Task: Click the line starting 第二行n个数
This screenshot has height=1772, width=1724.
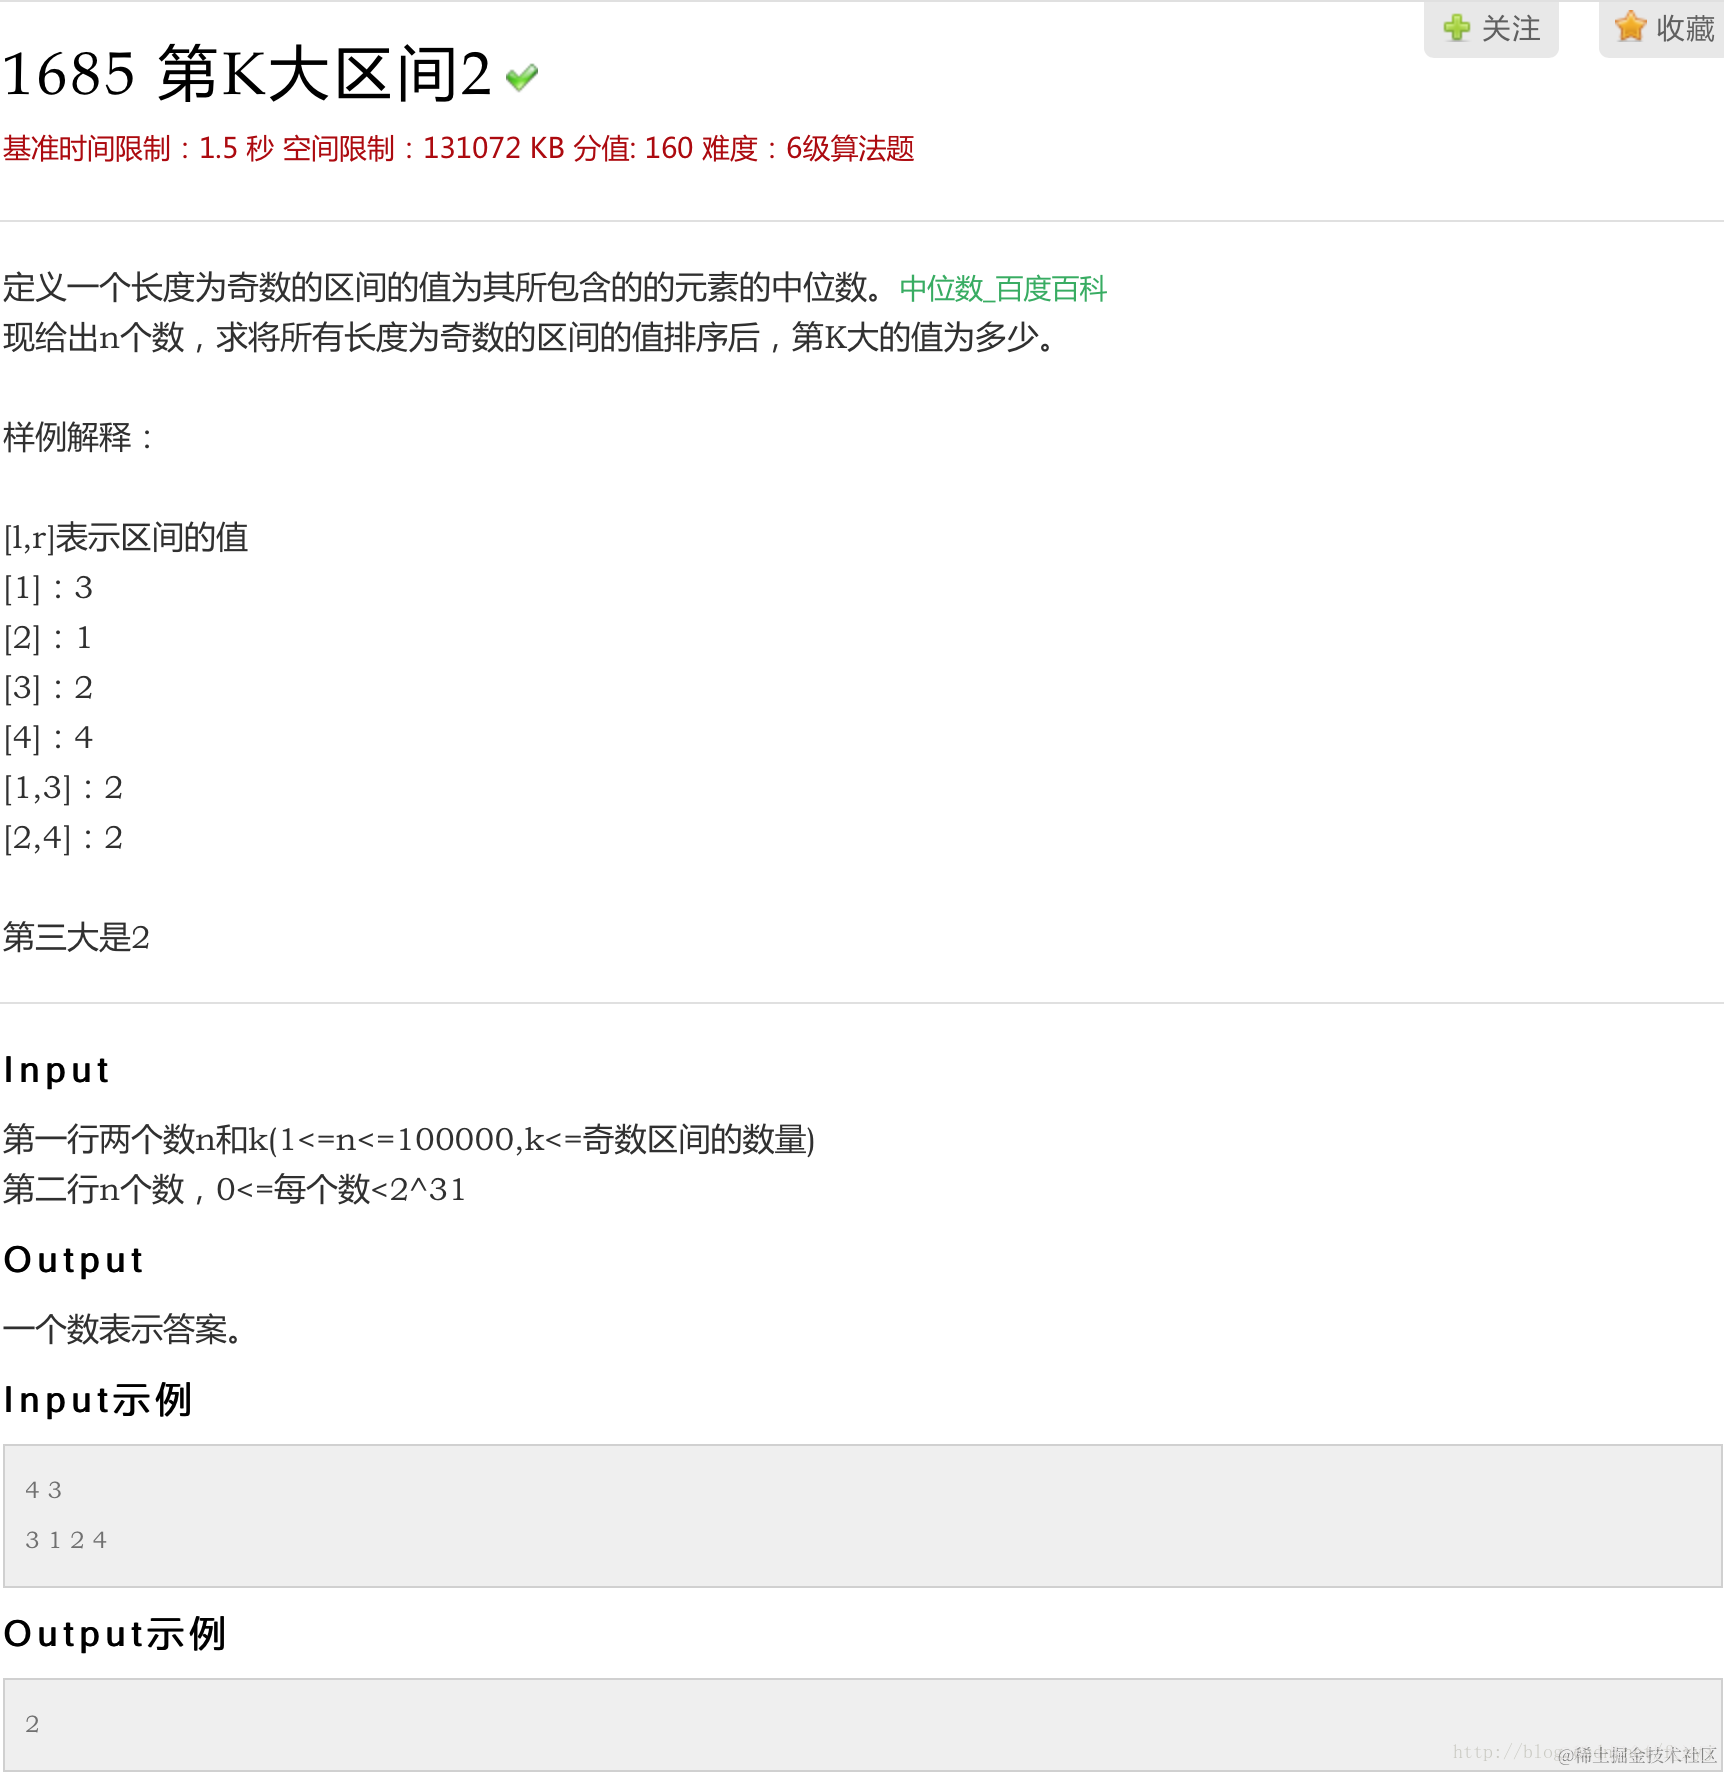Action: pos(234,1190)
